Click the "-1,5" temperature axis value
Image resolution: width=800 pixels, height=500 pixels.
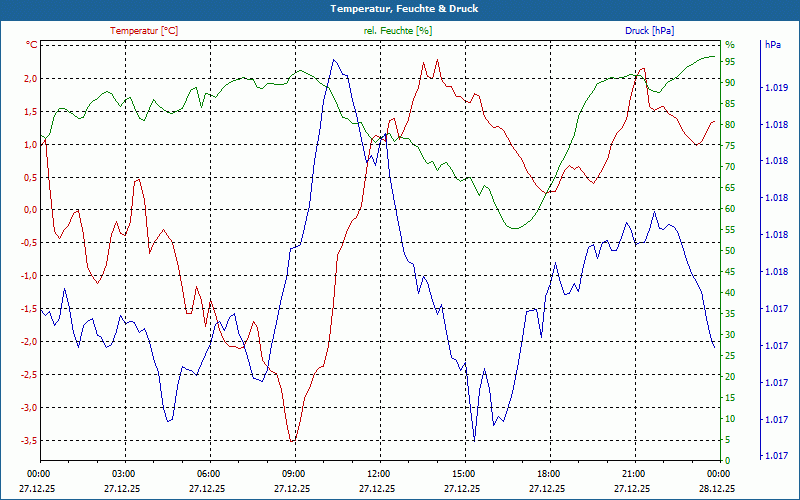[29, 309]
